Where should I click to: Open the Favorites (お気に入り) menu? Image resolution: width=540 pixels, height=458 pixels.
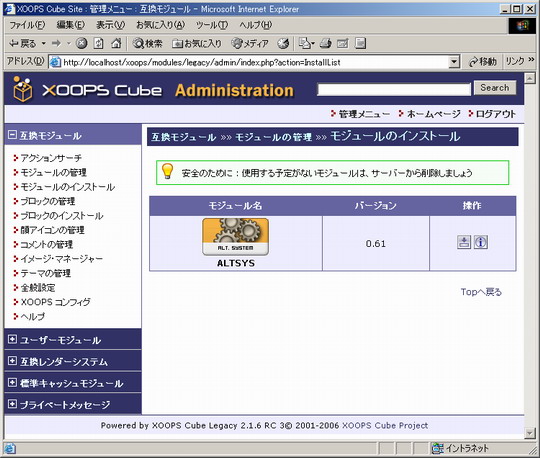160,25
